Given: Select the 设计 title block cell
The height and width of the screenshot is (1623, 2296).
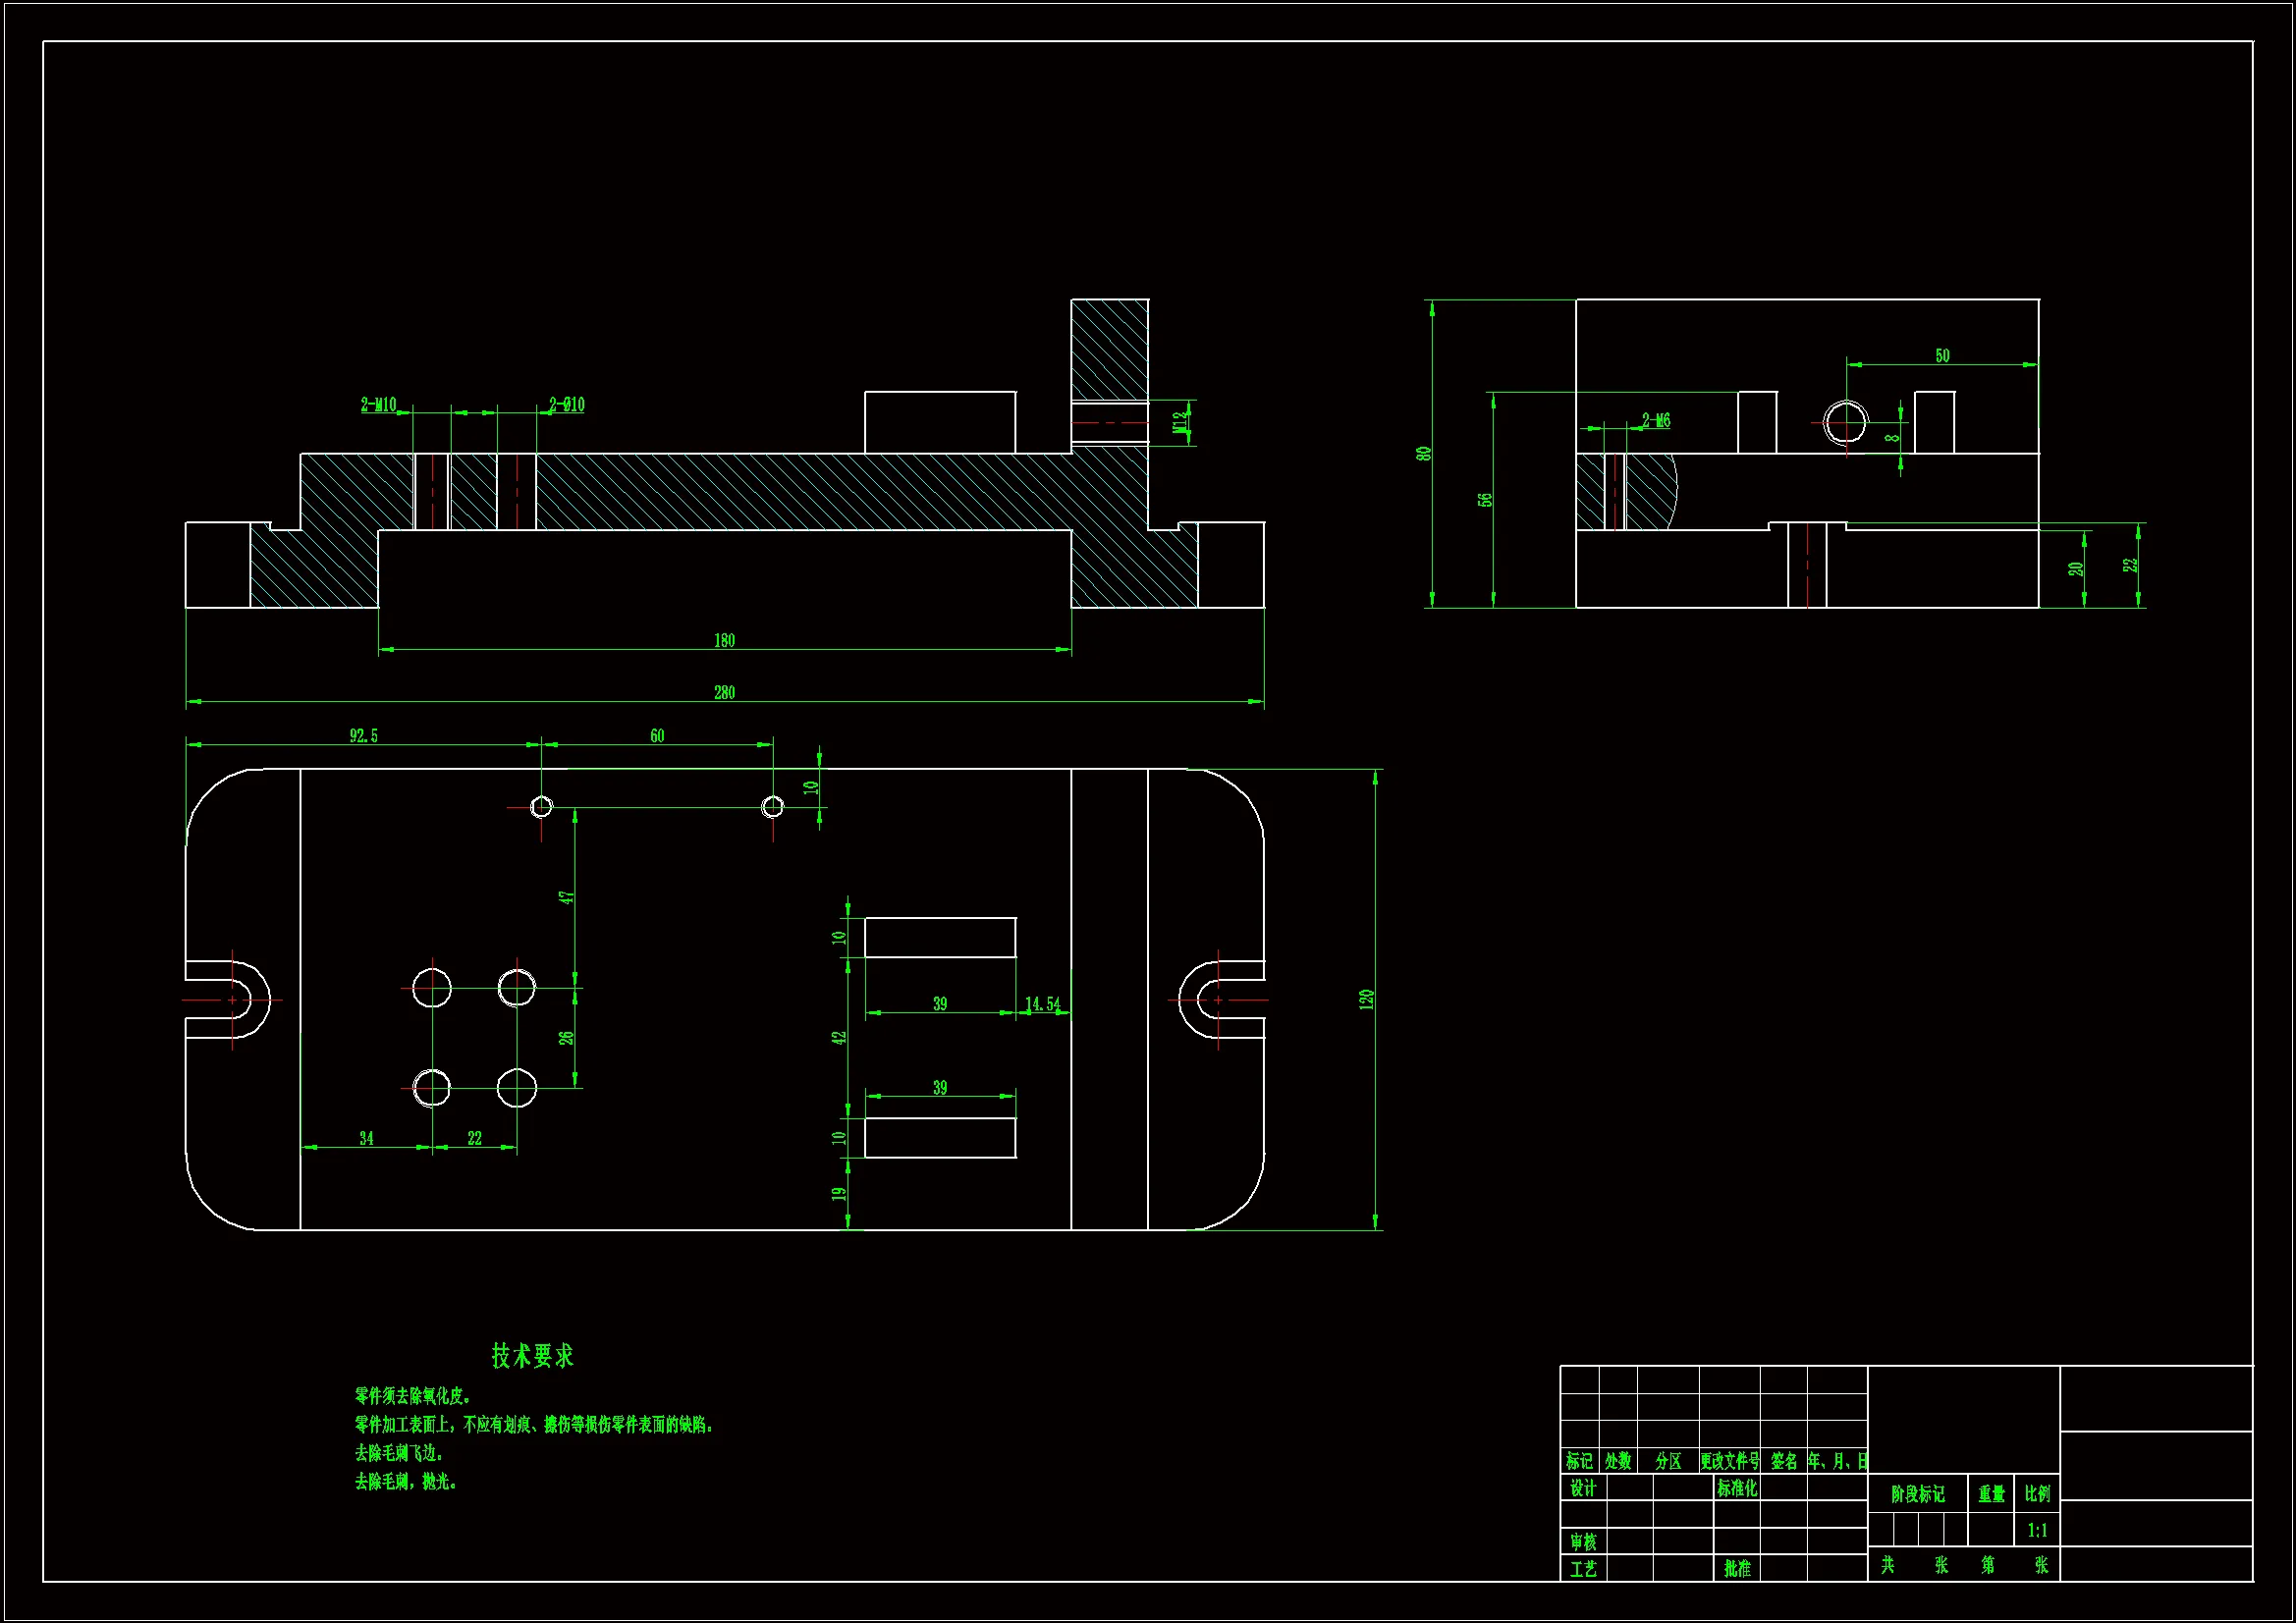Looking at the screenshot, I should (1582, 1488).
